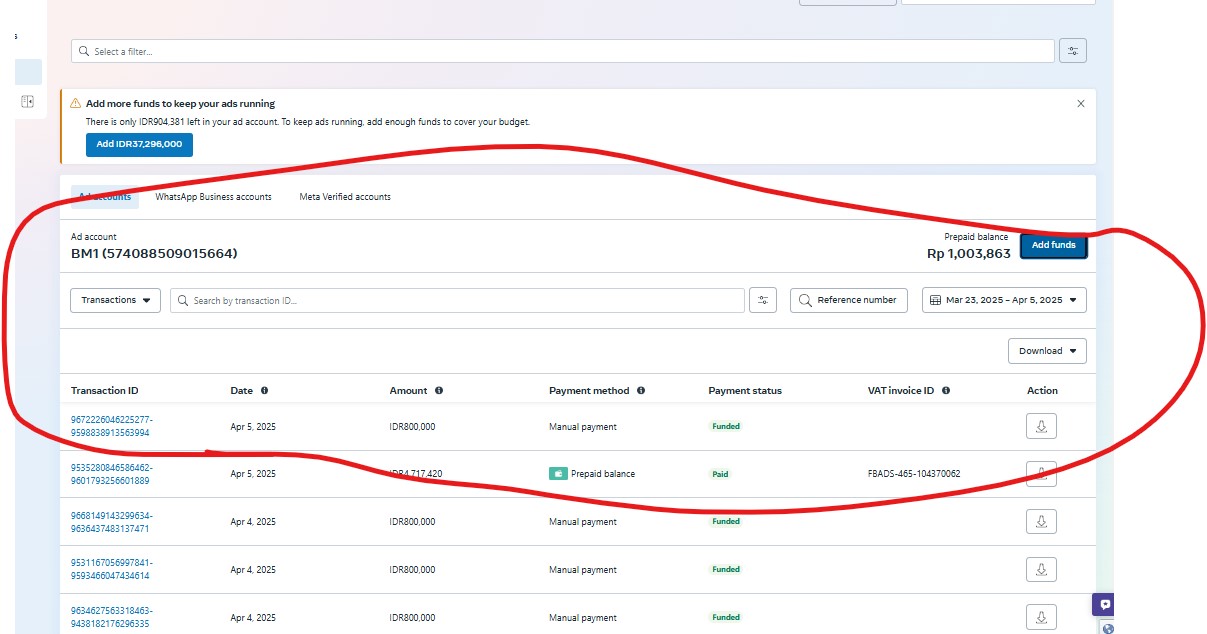Toggle the left sidebar panel icon

(x=28, y=101)
